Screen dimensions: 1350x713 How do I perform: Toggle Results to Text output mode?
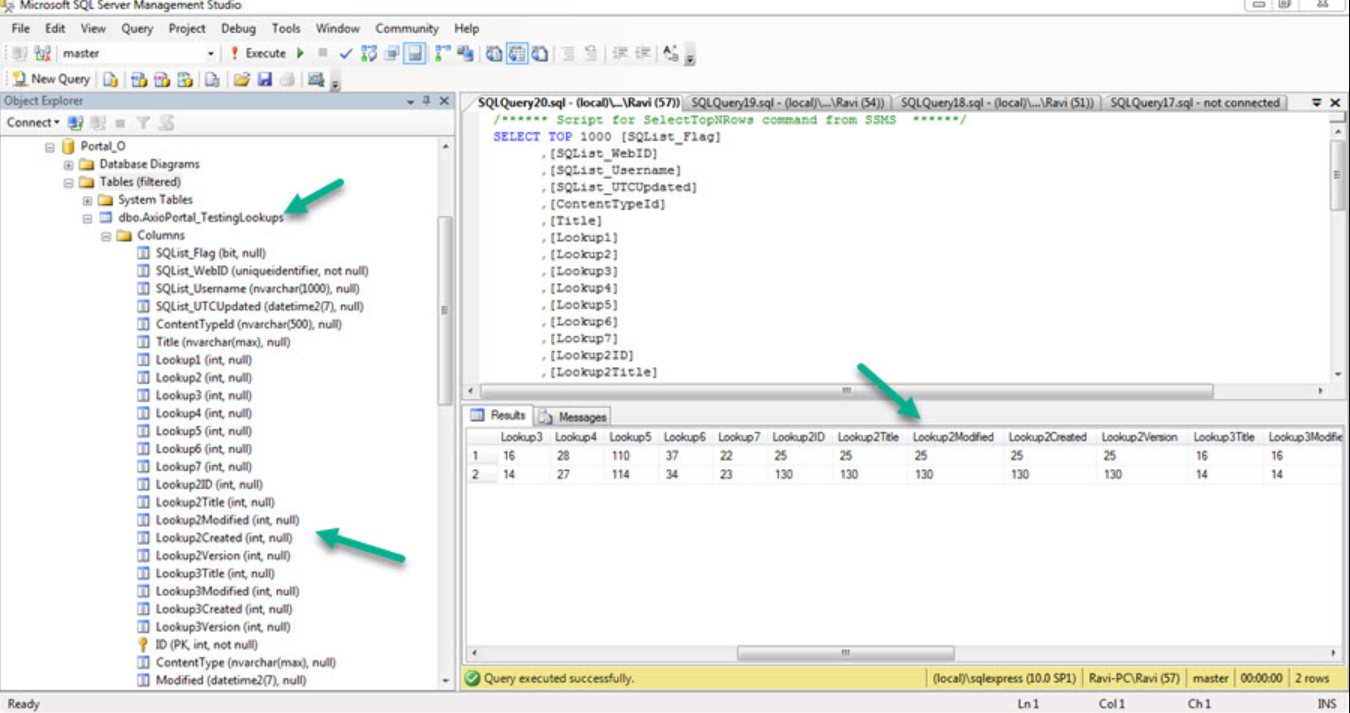point(494,53)
